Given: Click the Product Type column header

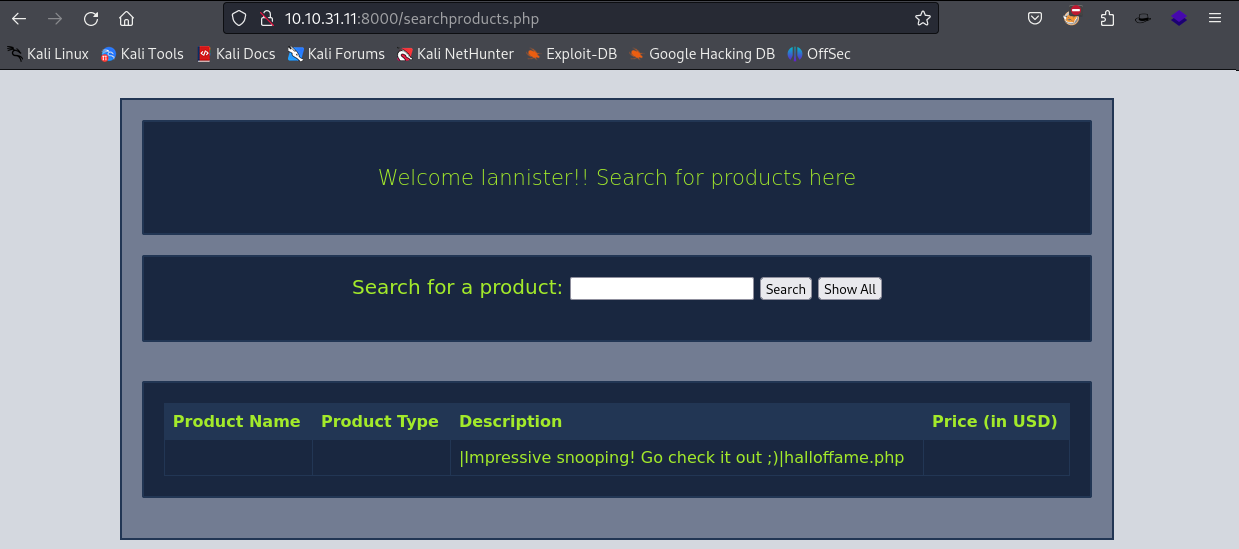Looking at the screenshot, I should pos(380,421).
